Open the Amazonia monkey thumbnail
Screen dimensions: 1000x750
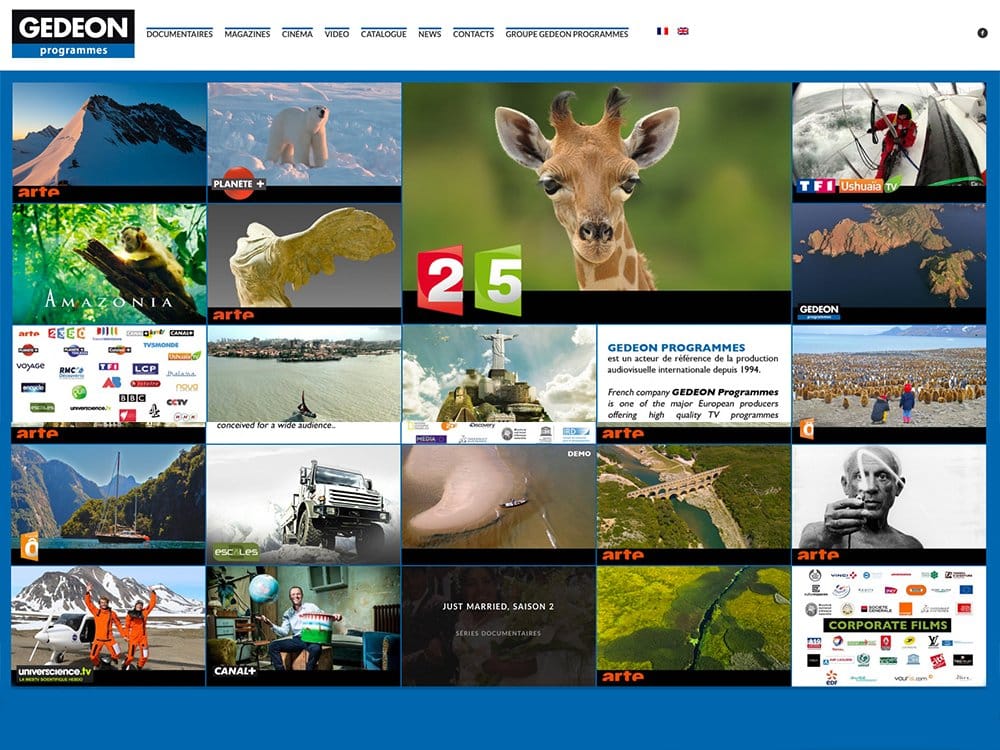click(x=109, y=262)
